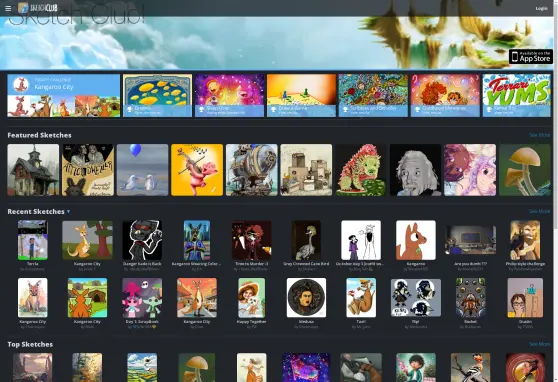The image size is (558, 382).
Task: Click the Sketch Club logo
Action: pos(38,7)
